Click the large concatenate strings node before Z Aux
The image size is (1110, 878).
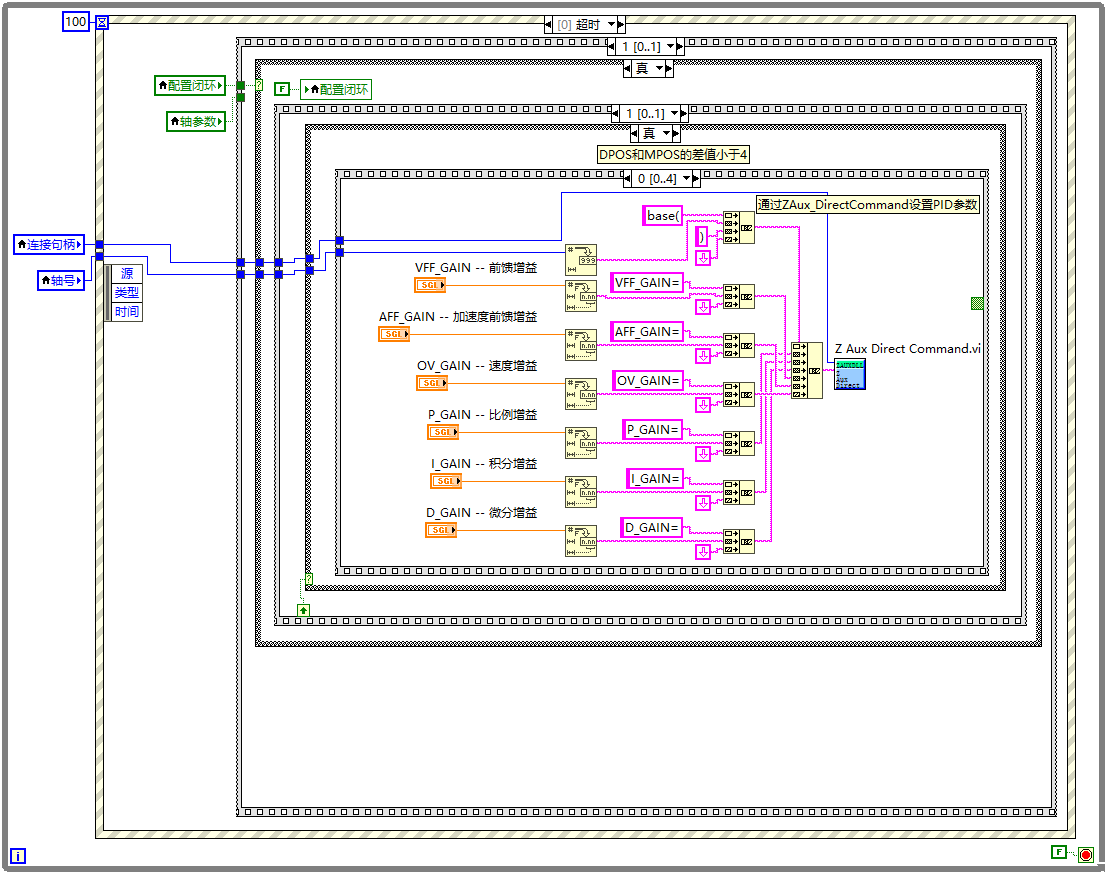click(807, 370)
